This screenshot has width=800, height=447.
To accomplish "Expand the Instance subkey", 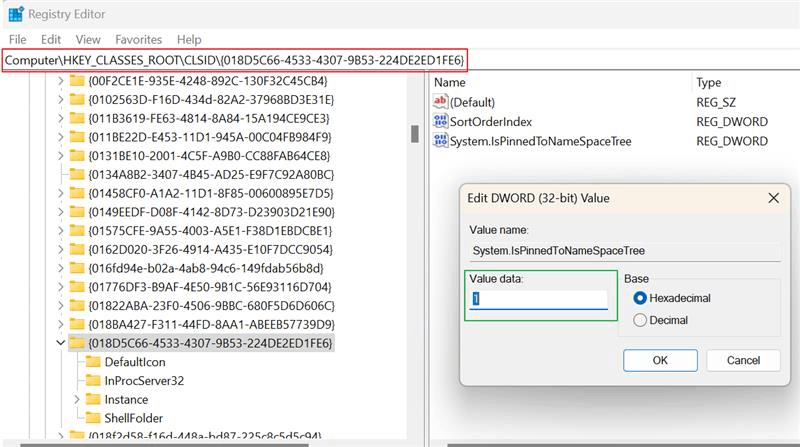I will click(77, 400).
